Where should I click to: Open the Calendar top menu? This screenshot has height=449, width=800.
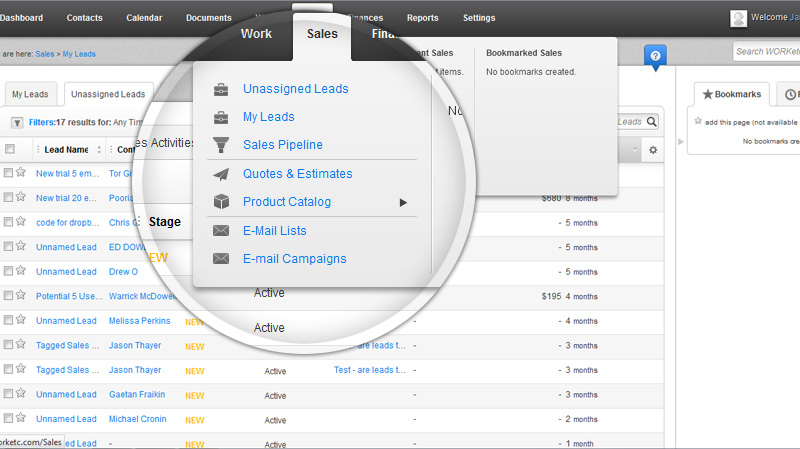pos(144,18)
